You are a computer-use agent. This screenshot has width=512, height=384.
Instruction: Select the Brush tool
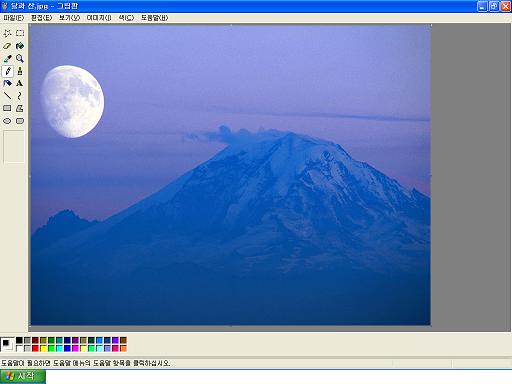tap(20, 71)
